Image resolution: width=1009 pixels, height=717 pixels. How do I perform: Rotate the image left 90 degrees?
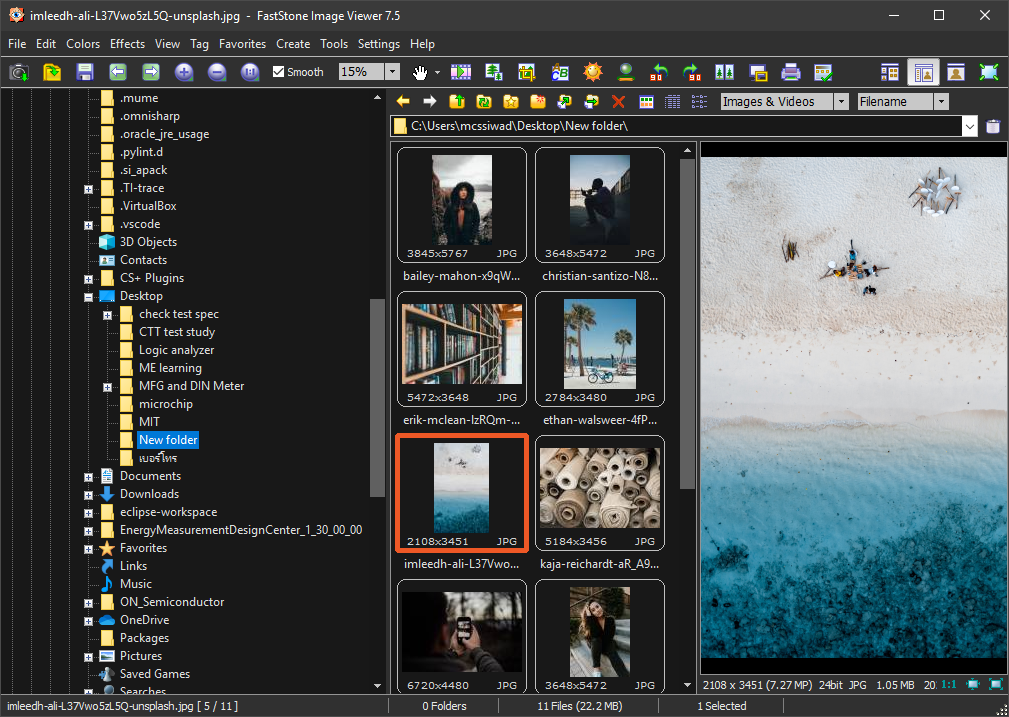click(658, 72)
